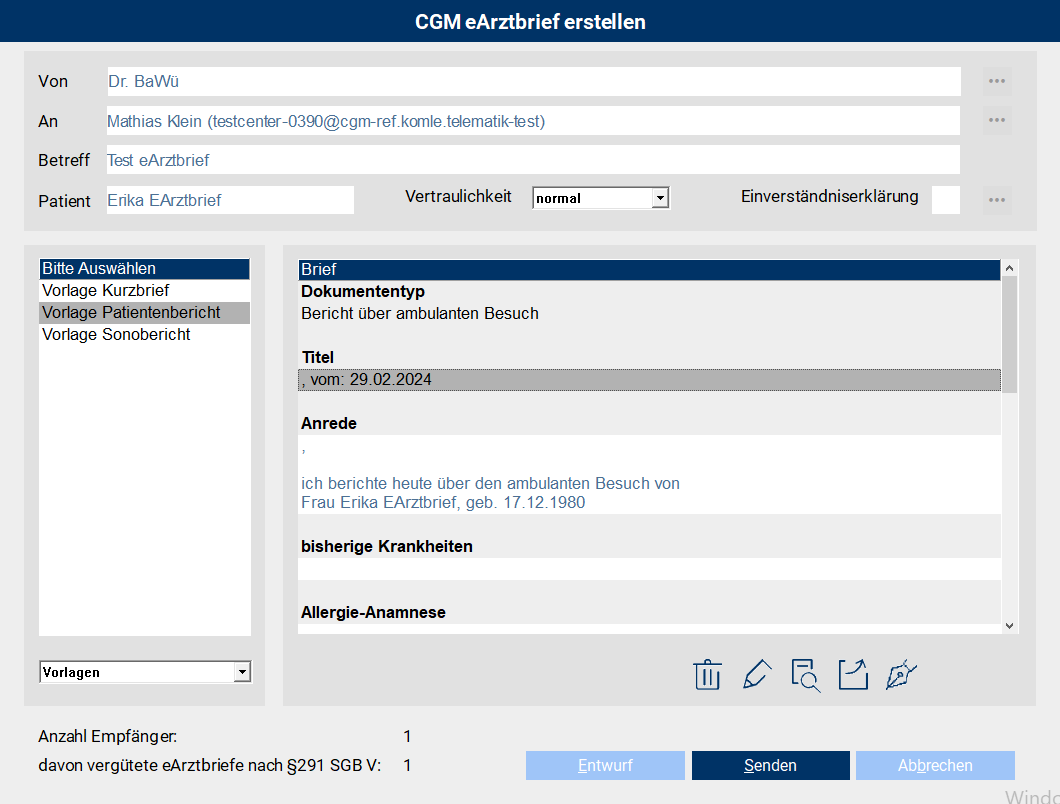This screenshot has height=804, width=1060.
Task: Click the scroll up arrow of letter panel
Action: pos(1009,268)
